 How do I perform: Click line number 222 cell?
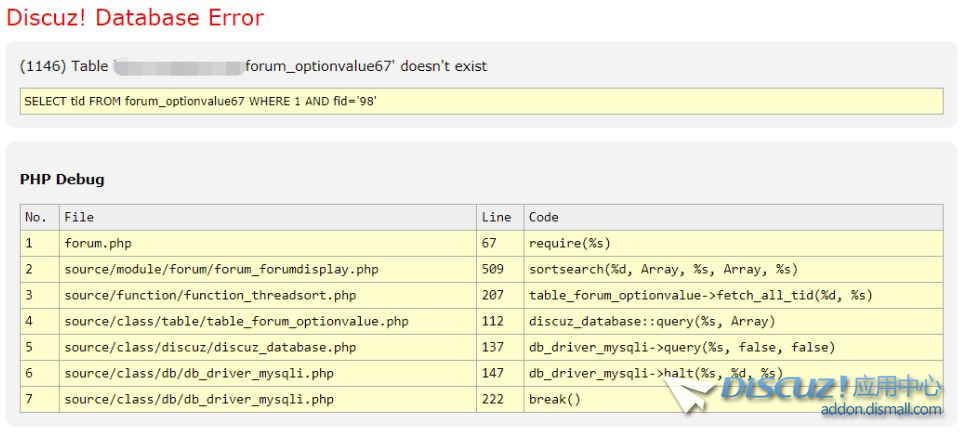(493, 399)
